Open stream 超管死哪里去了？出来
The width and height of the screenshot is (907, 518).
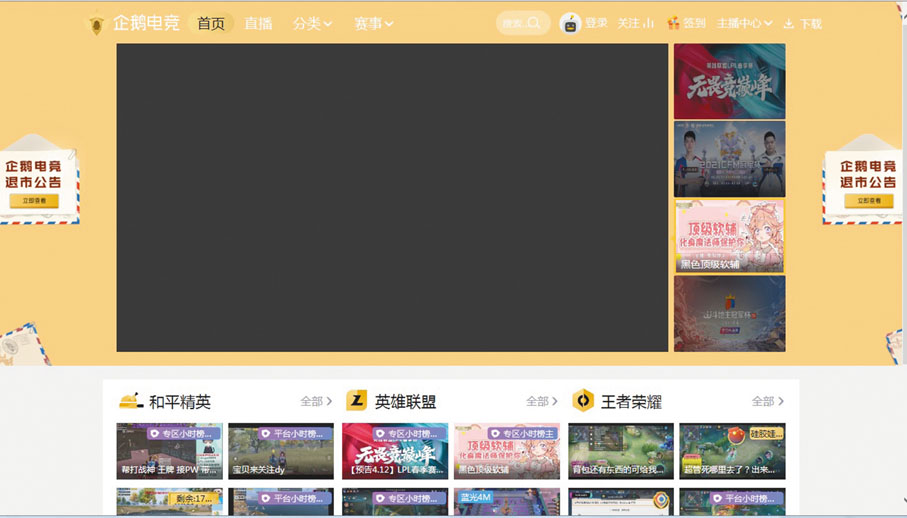pos(732,451)
